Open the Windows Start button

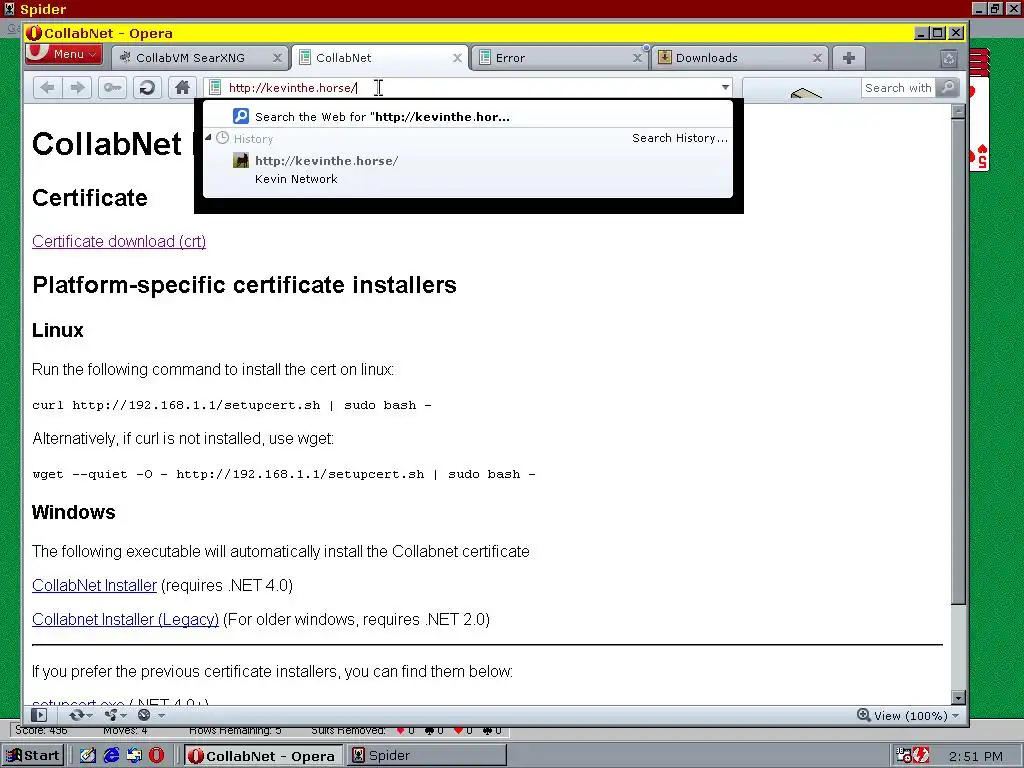33,756
